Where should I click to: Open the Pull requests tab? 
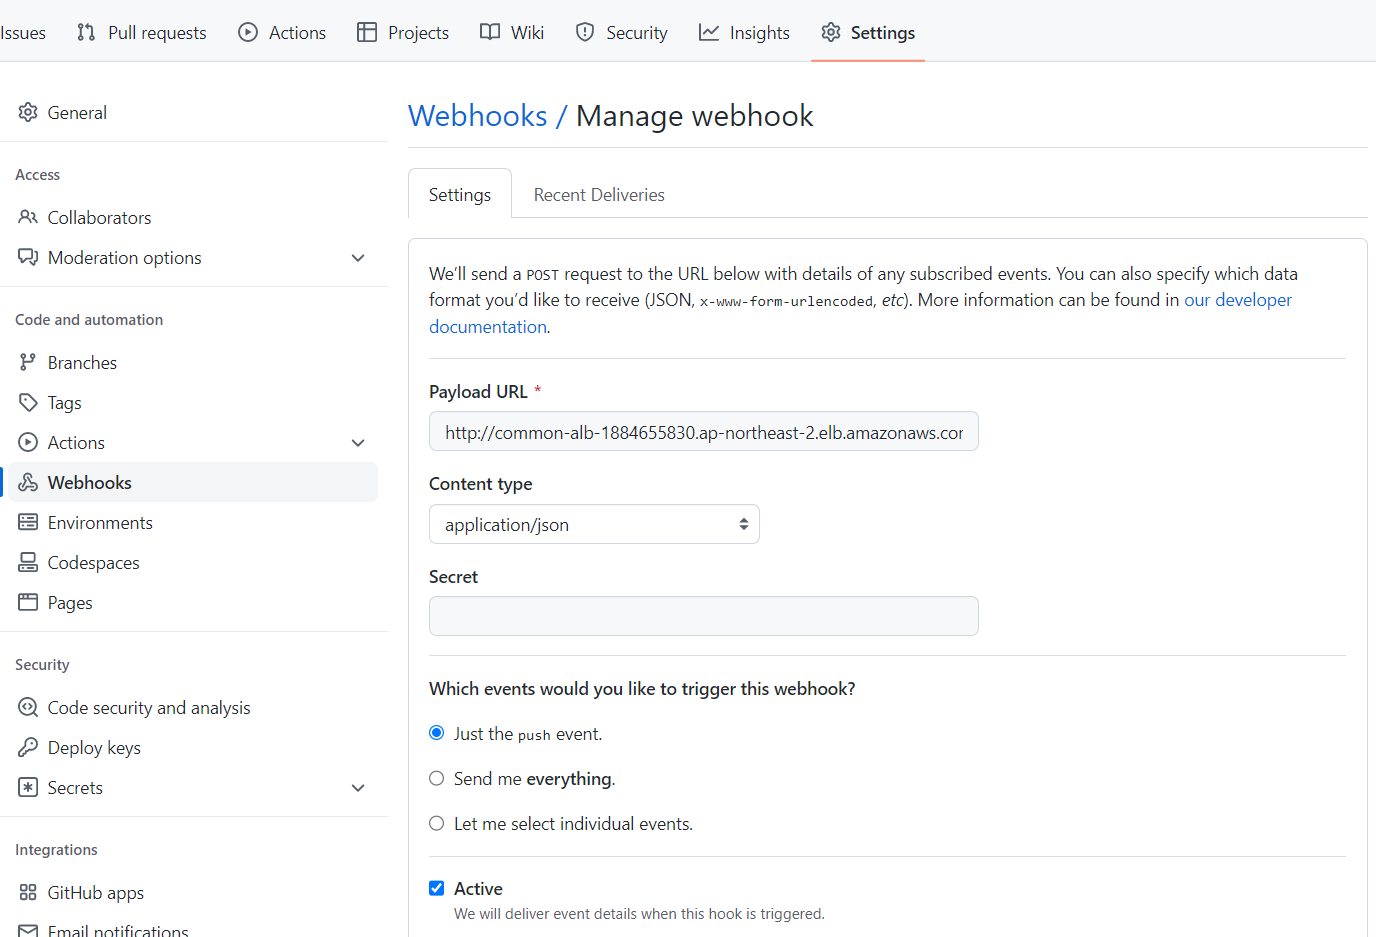tap(142, 32)
